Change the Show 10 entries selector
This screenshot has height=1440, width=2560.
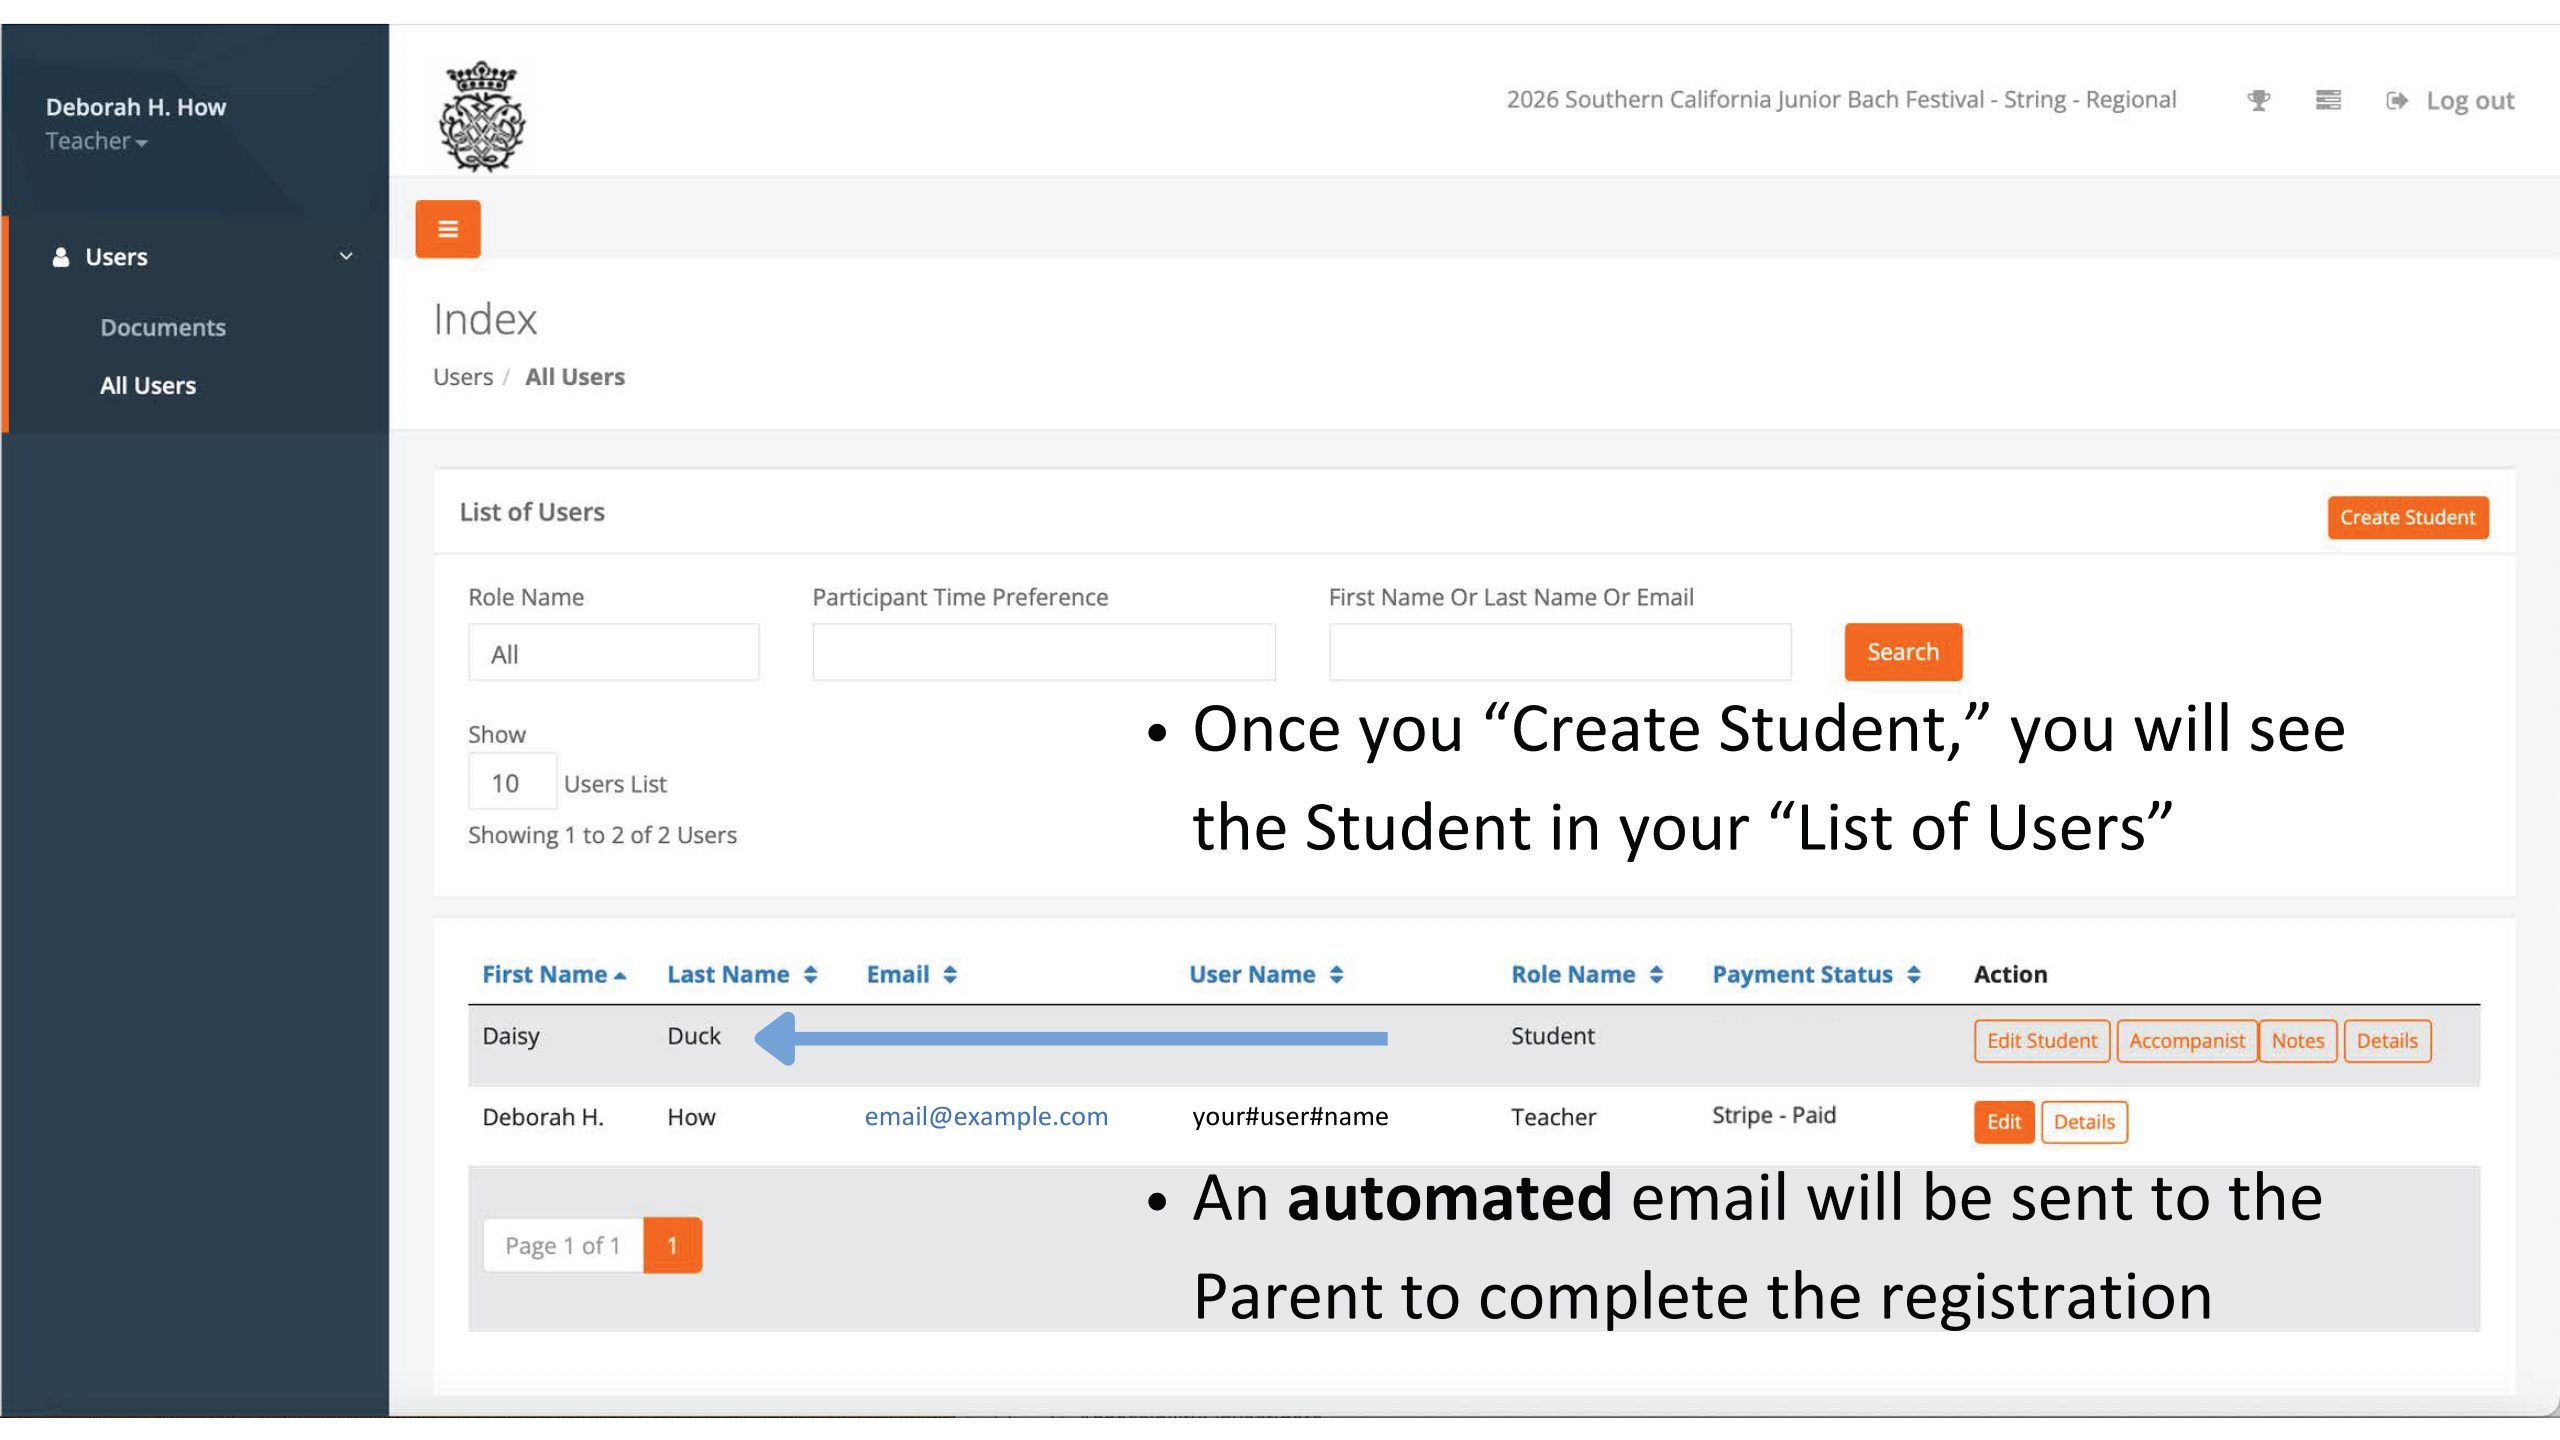coord(511,782)
